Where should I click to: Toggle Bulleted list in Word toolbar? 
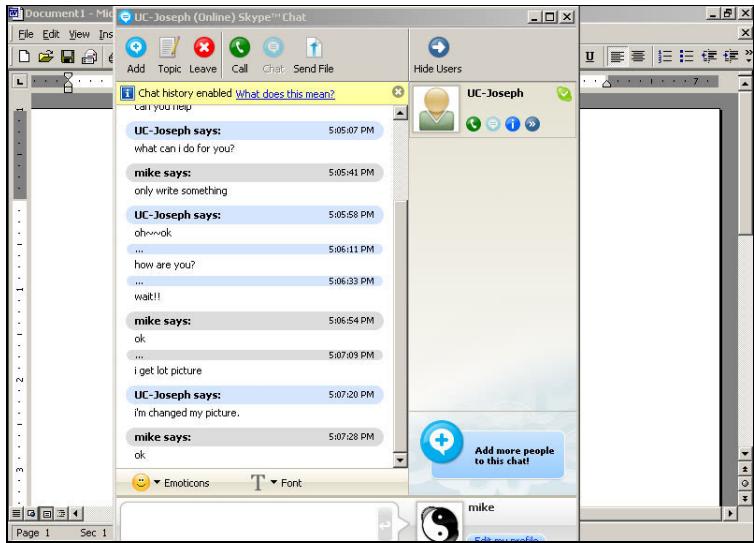point(686,57)
